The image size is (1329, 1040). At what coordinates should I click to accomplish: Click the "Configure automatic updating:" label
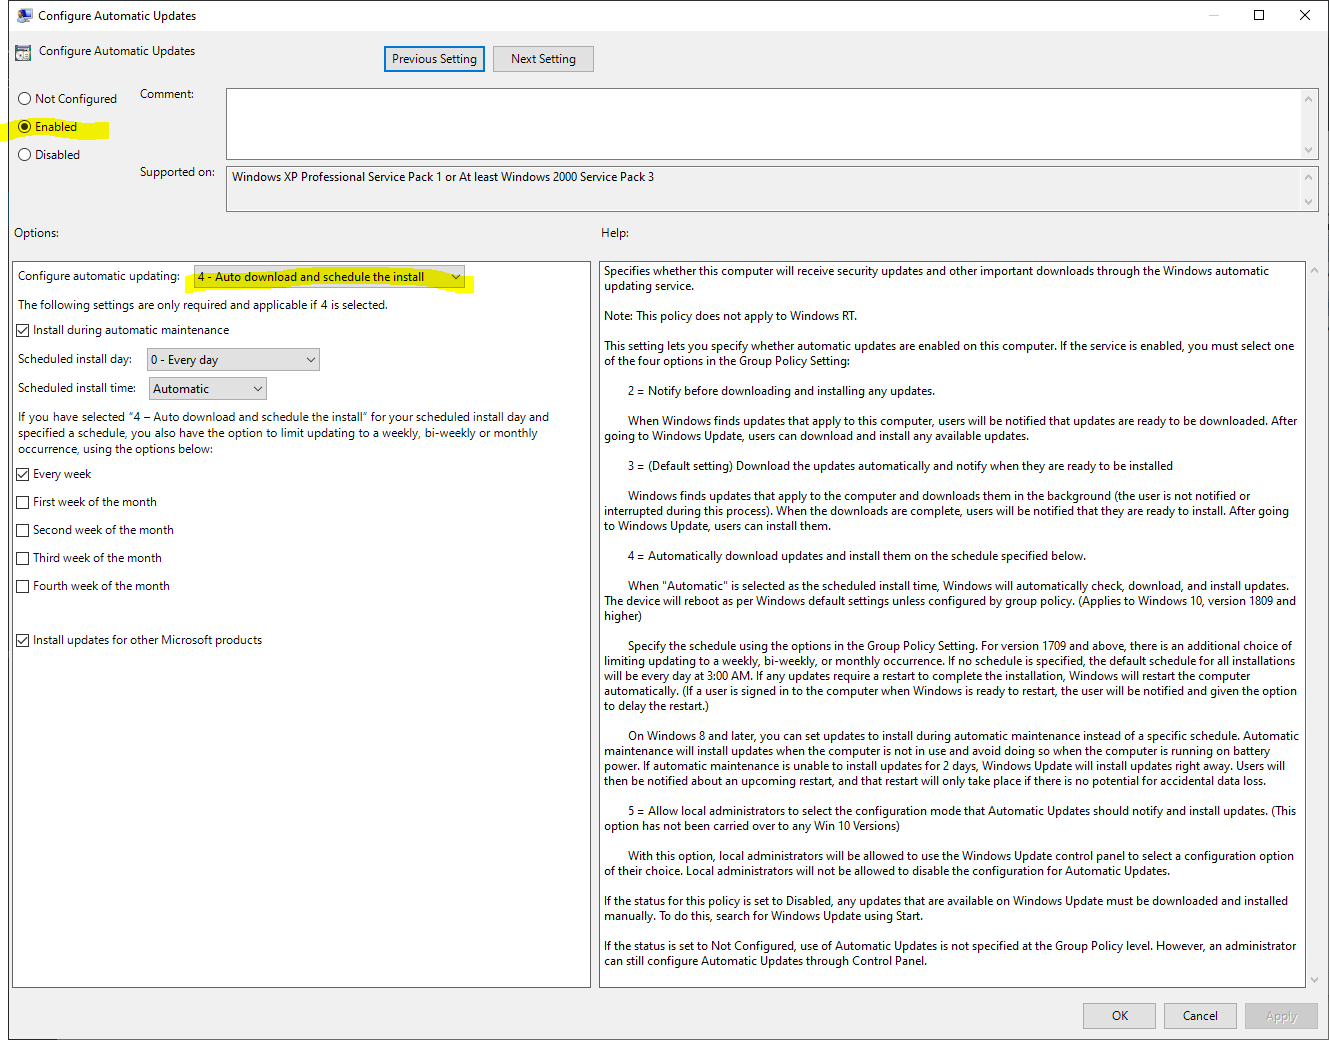coord(99,276)
